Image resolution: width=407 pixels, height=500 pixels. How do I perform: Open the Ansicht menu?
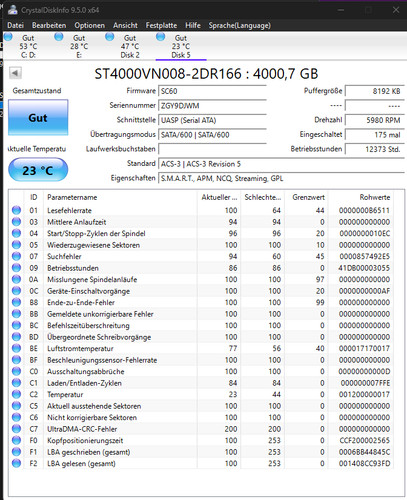pyautogui.click(x=125, y=25)
